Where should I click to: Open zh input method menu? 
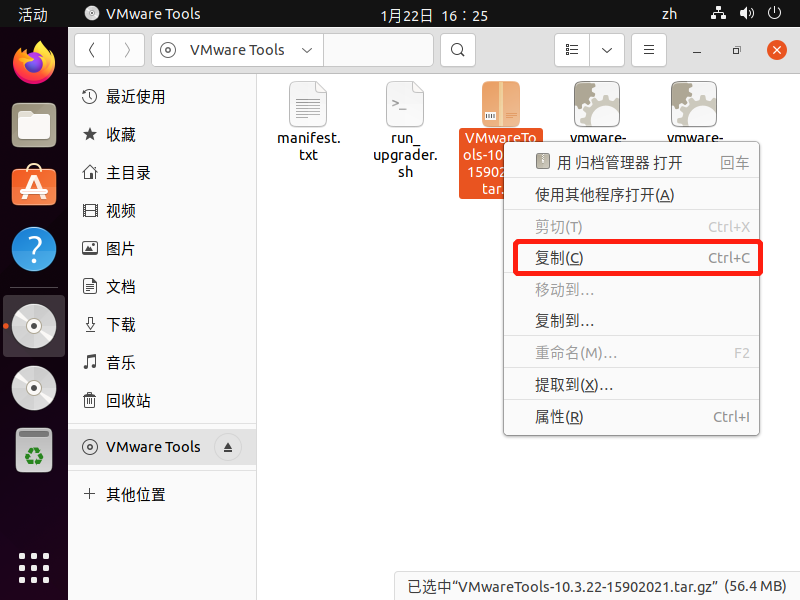pos(669,14)
